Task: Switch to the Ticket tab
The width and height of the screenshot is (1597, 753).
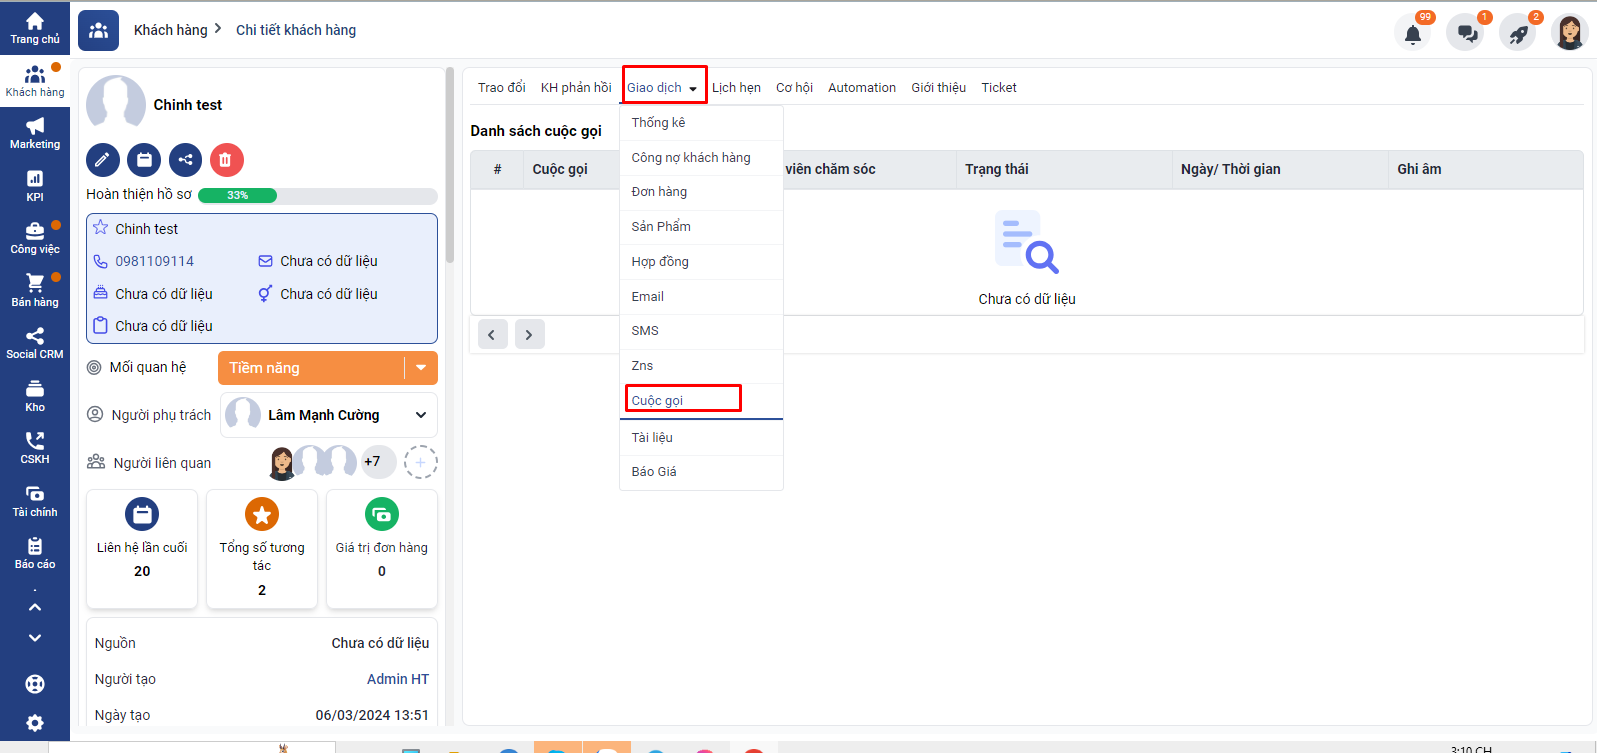Action: pos(998,88)
